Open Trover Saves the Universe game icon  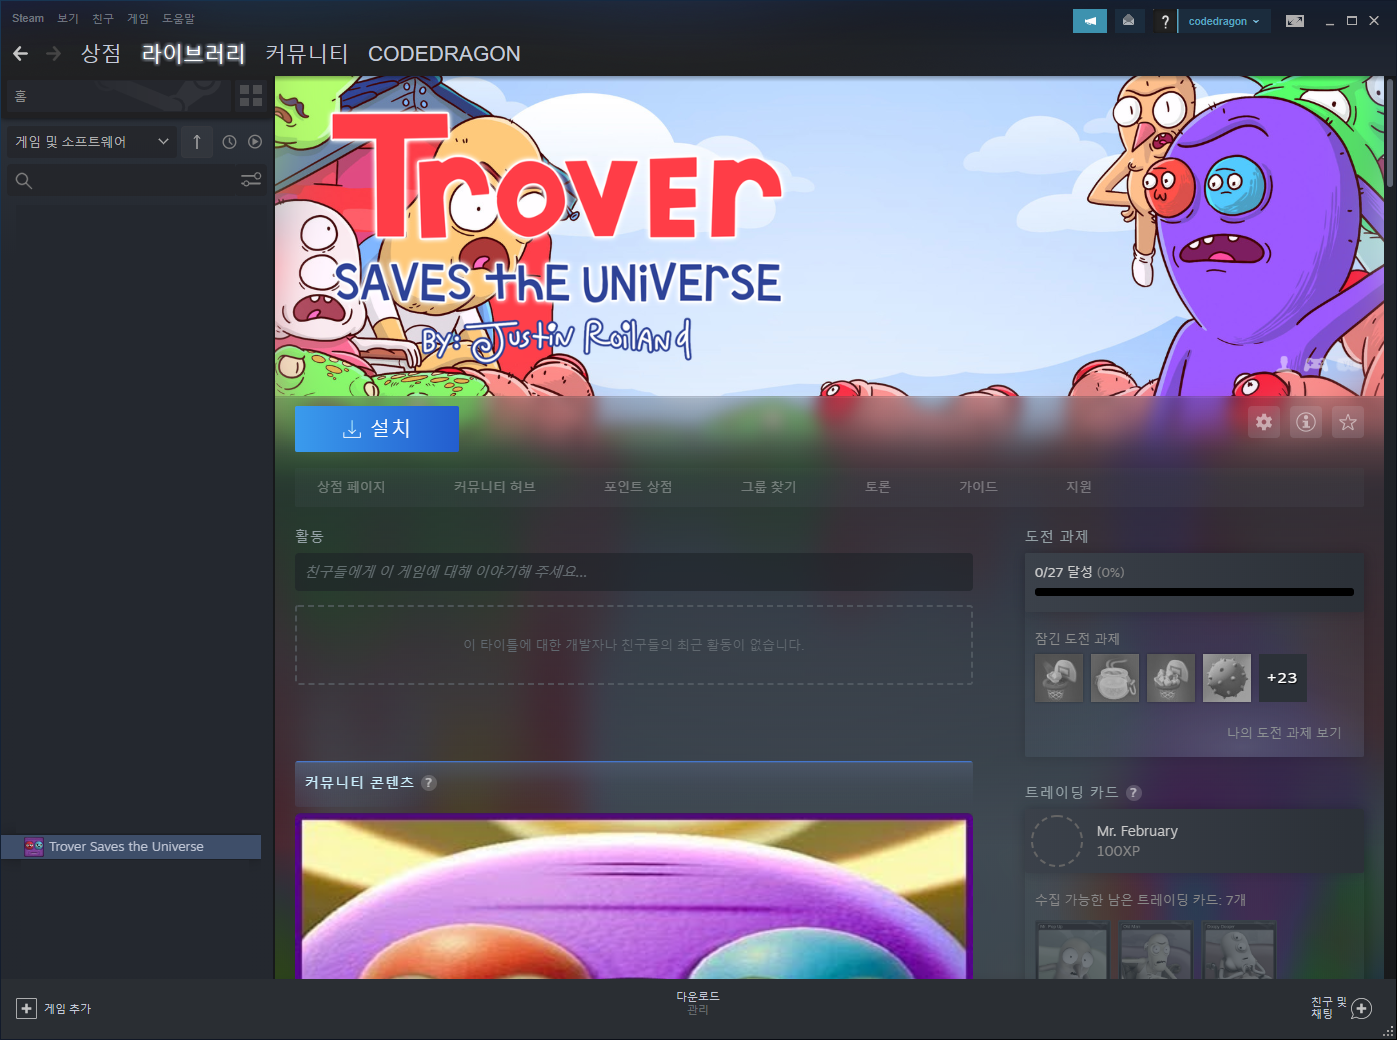click(34, 847)
